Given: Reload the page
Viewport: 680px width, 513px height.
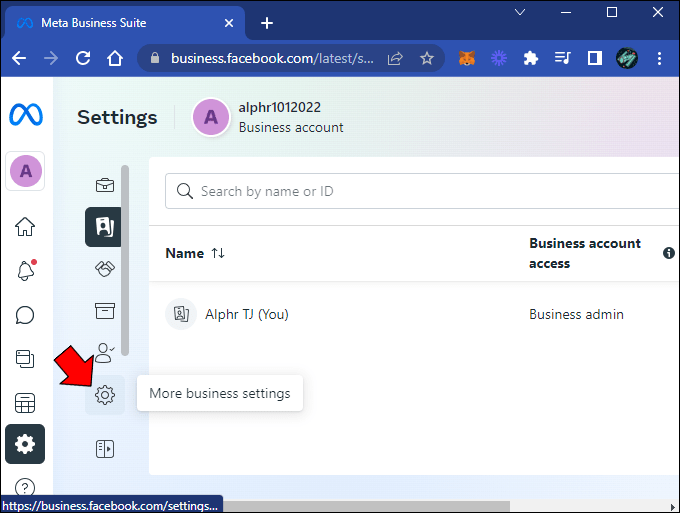Looking at the screenshot, I should coord(83,58).
